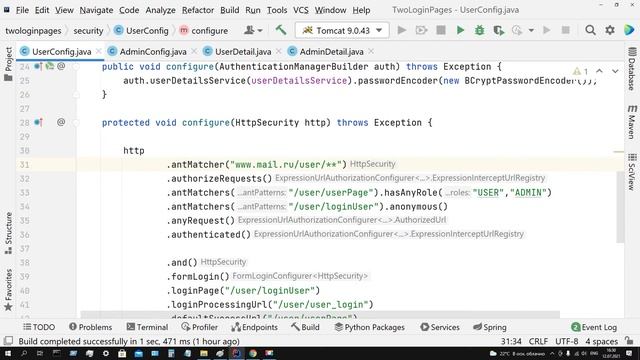Open the Analyze menu
This screenshot has height=360, width=640.
[x=160, y=10]
